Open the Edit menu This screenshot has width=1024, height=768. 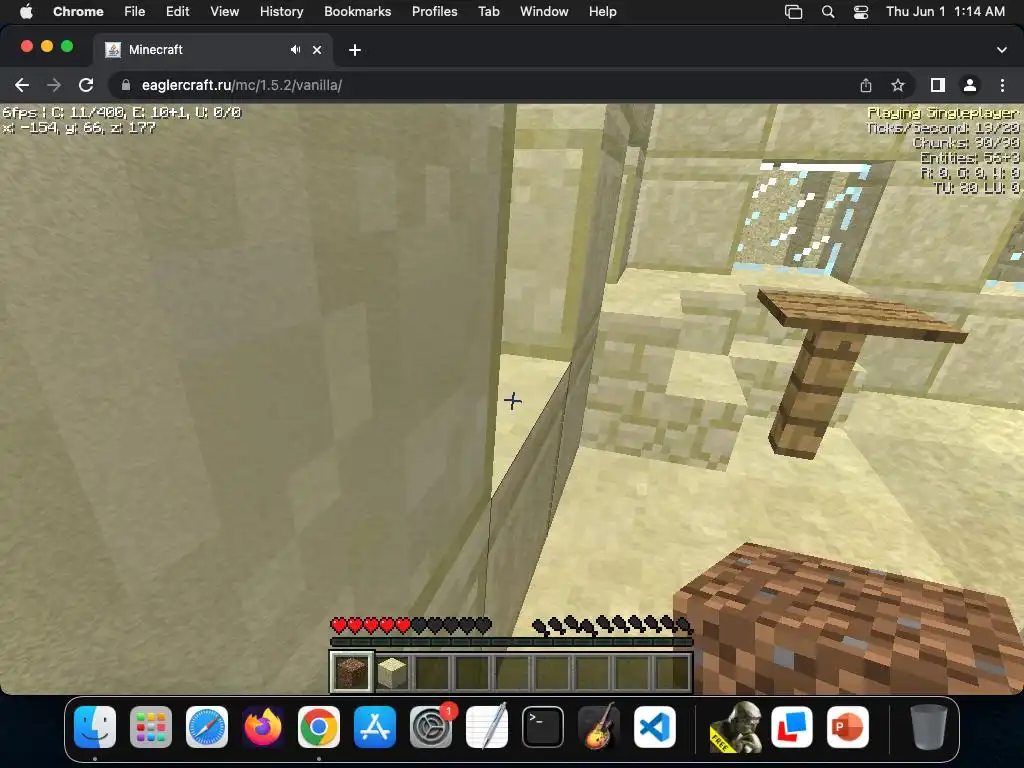(177, 11)
